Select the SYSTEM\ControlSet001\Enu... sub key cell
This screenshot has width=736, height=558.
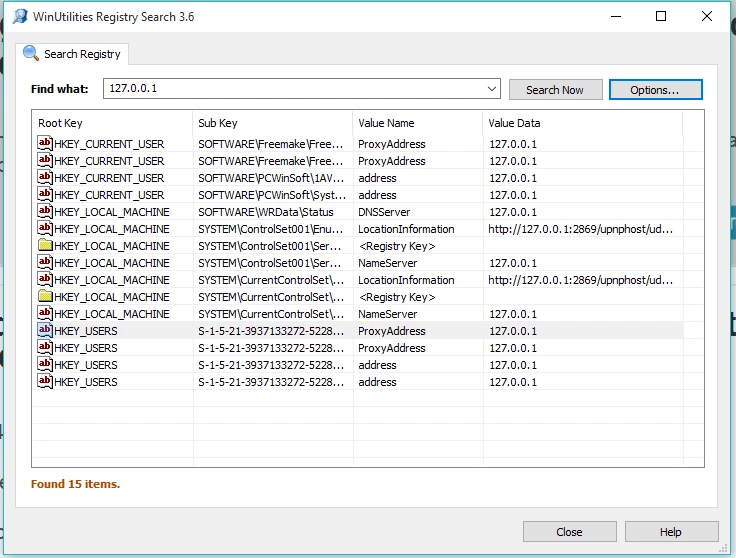click(x=270, y=229)
